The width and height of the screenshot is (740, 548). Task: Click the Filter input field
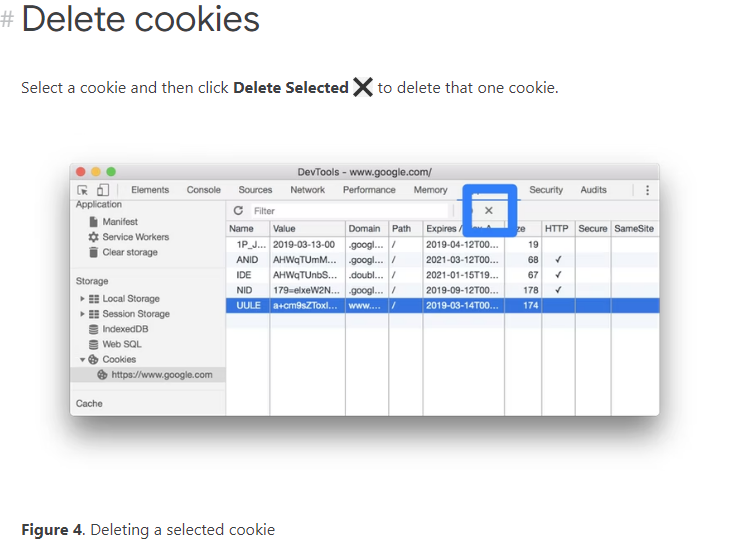[x=350, y=211]
